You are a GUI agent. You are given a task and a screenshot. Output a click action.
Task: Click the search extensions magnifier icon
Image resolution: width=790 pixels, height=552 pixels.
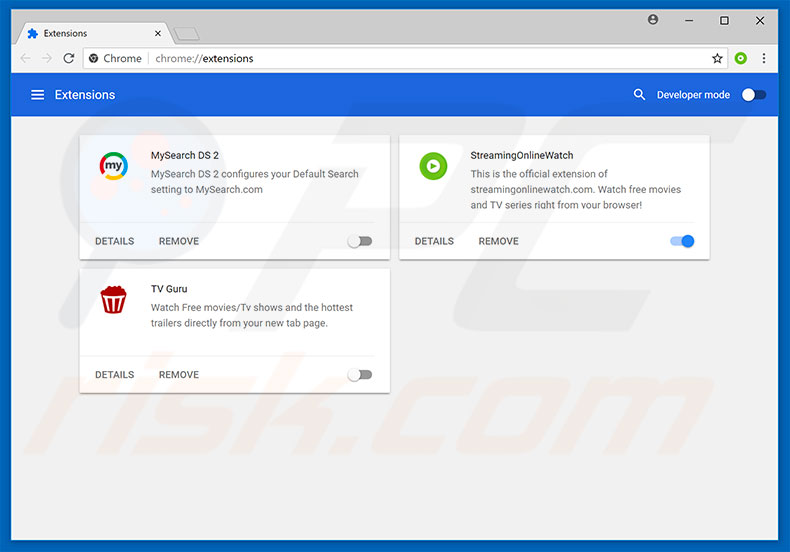click(639, 95)
